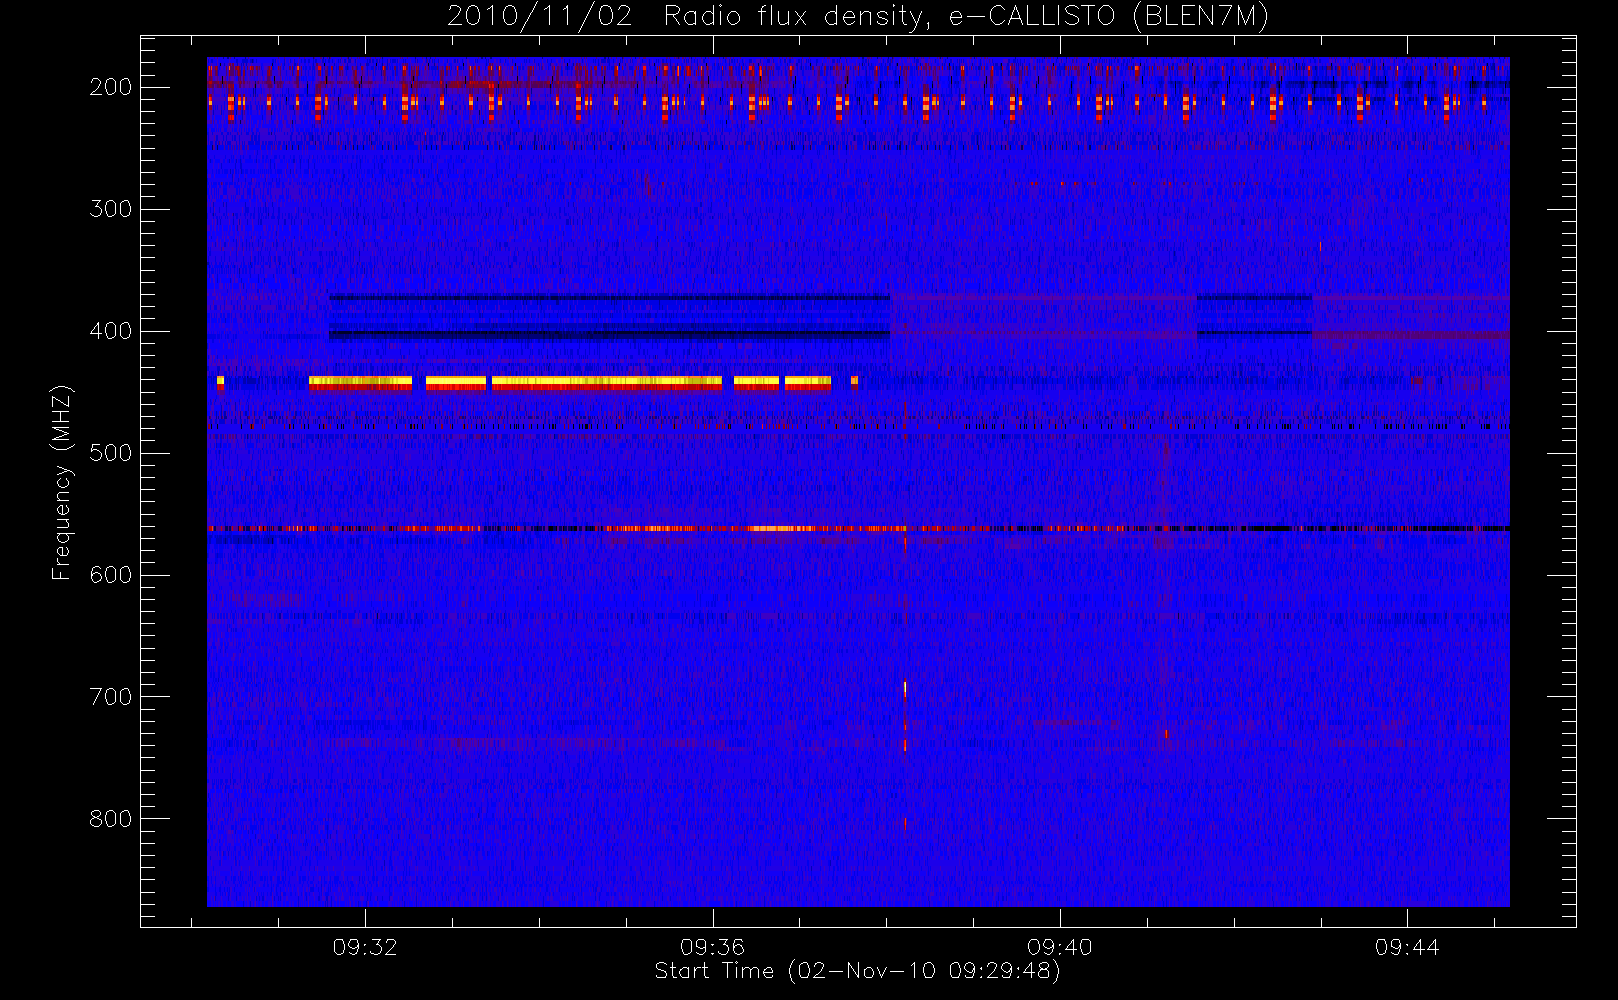Click the 'Start Time (02-Nov-10 09:29:48)' label
Viewport: 1618px width, 1000px height.
coord(857,971)
